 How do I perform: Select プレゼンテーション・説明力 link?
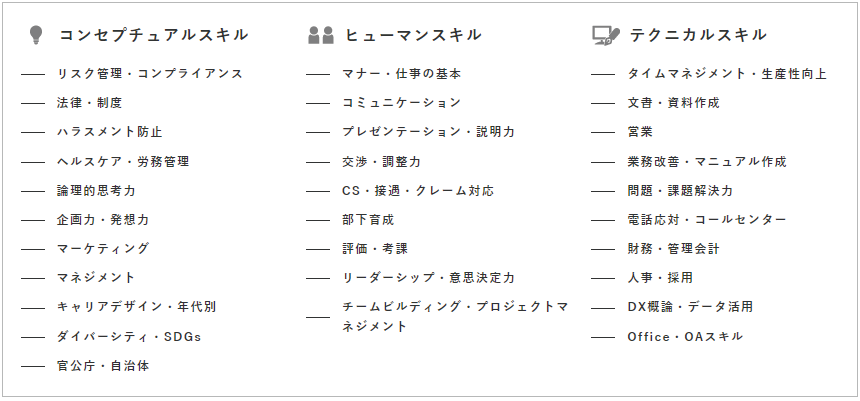coord(428,132)
